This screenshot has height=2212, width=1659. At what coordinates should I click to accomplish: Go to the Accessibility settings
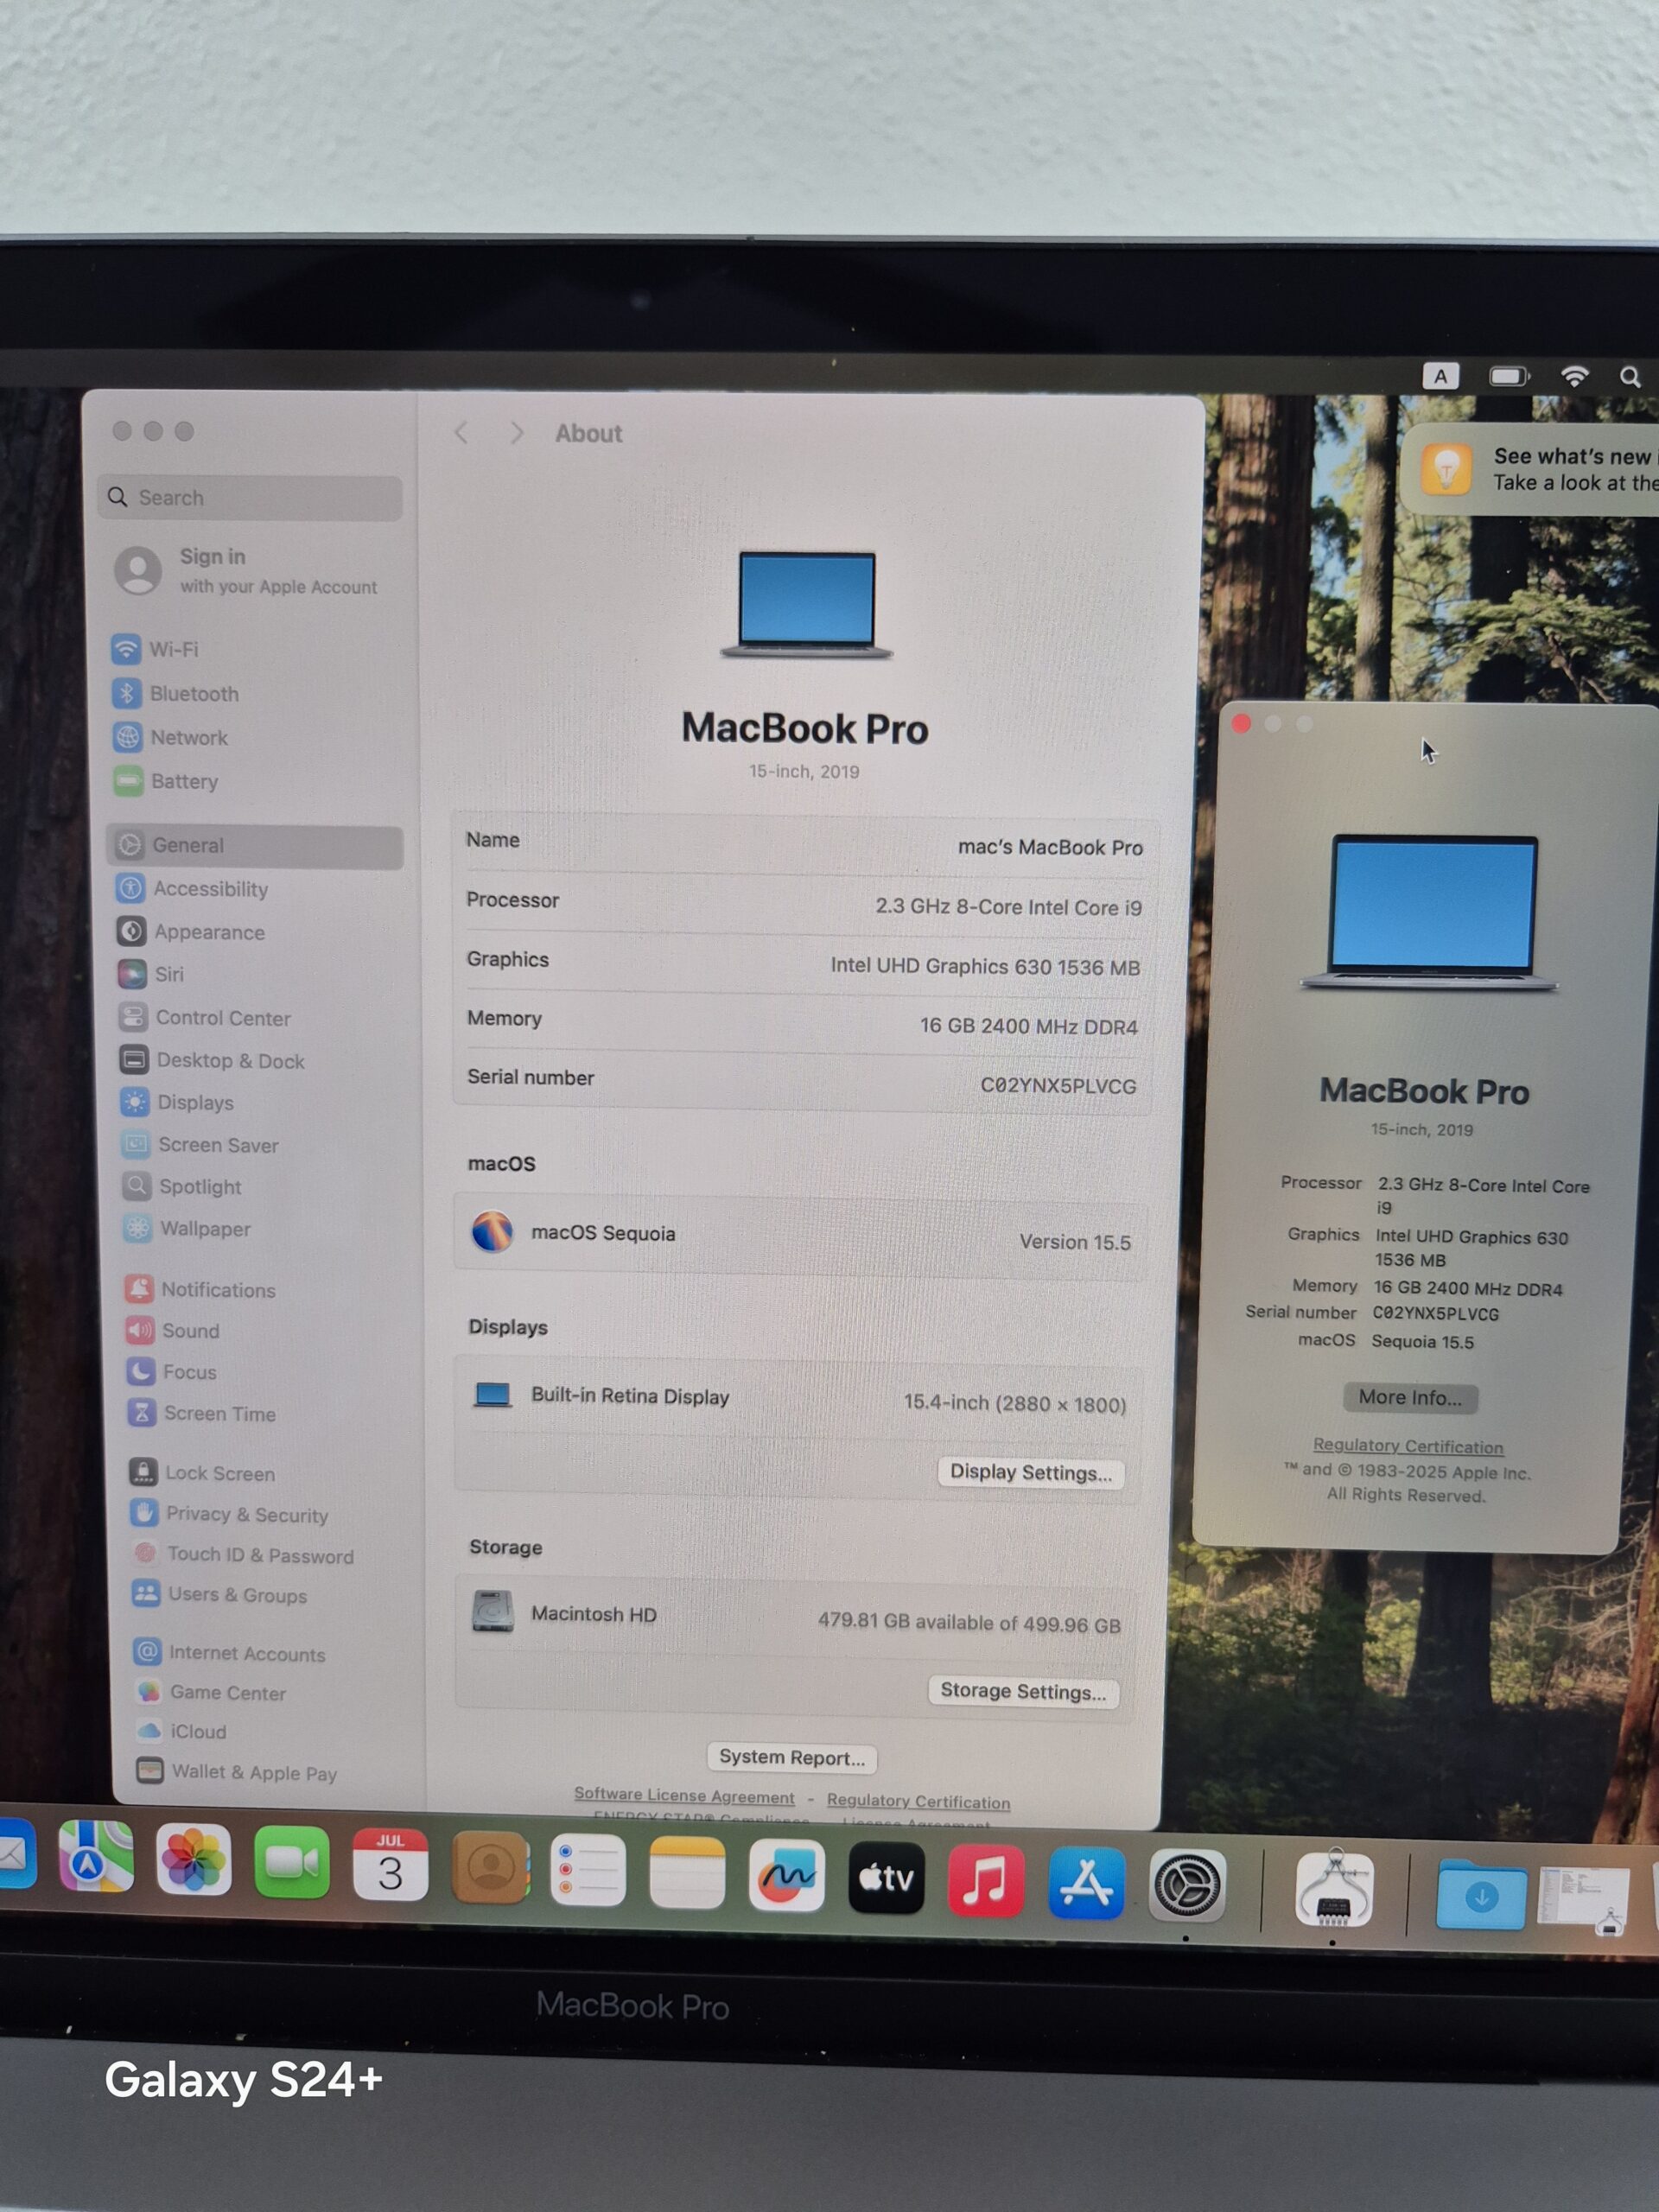click(209, 888)
